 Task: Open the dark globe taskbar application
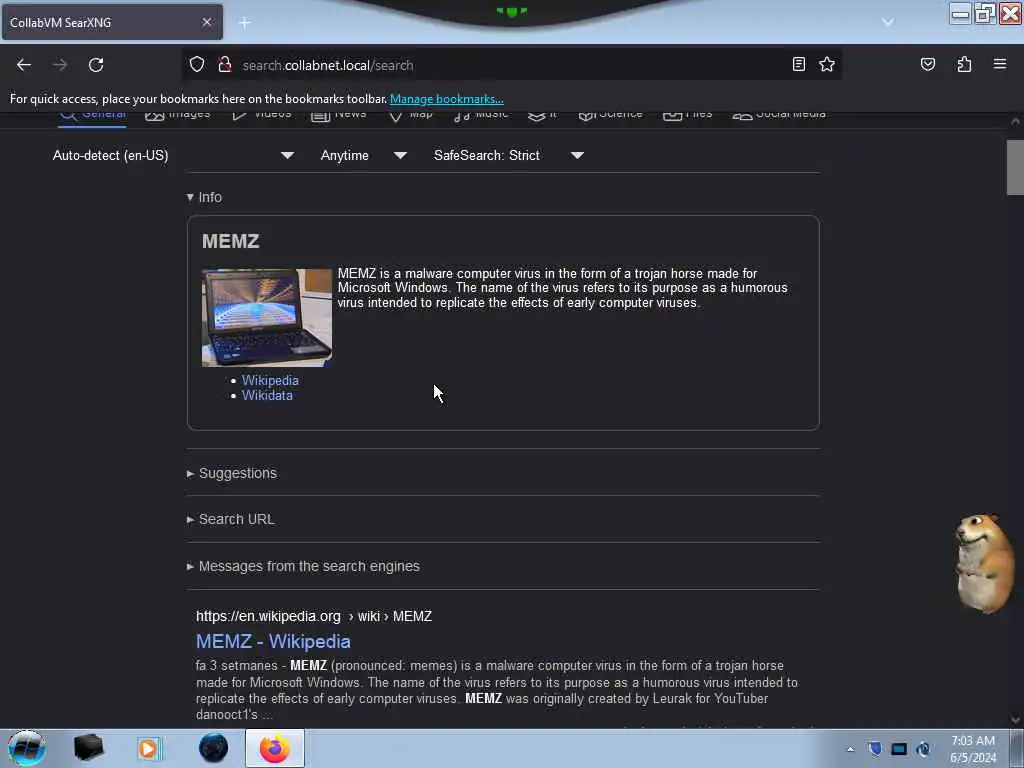(213, 748)
